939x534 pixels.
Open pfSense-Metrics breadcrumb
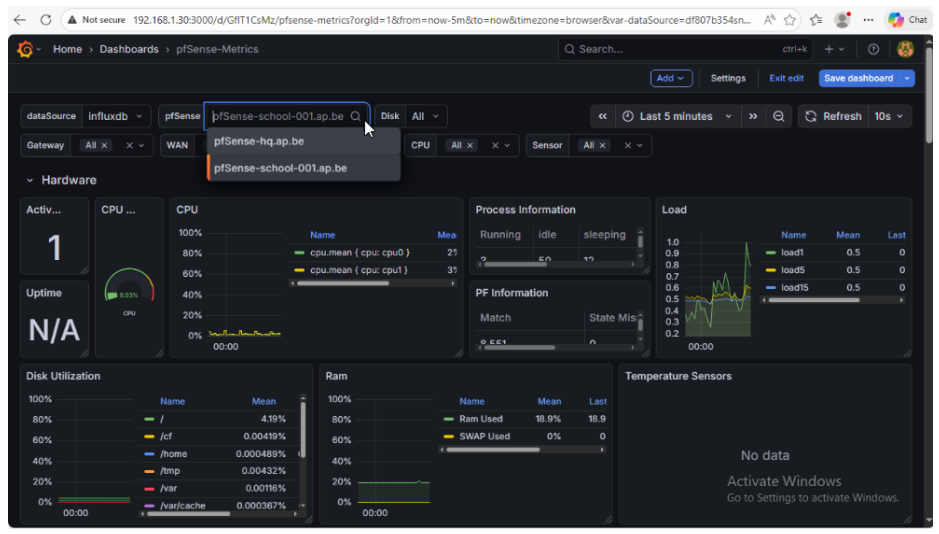tap(217, 49)
